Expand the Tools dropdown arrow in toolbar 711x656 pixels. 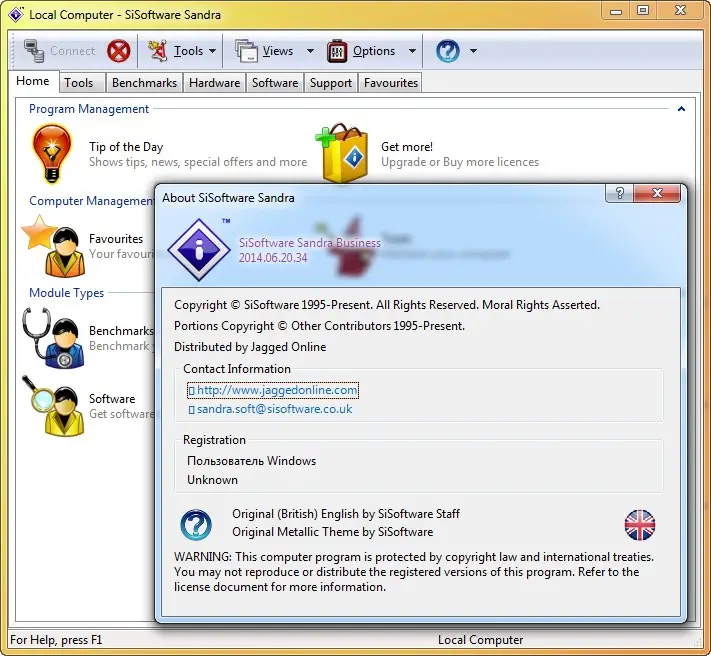pos(212,51)
